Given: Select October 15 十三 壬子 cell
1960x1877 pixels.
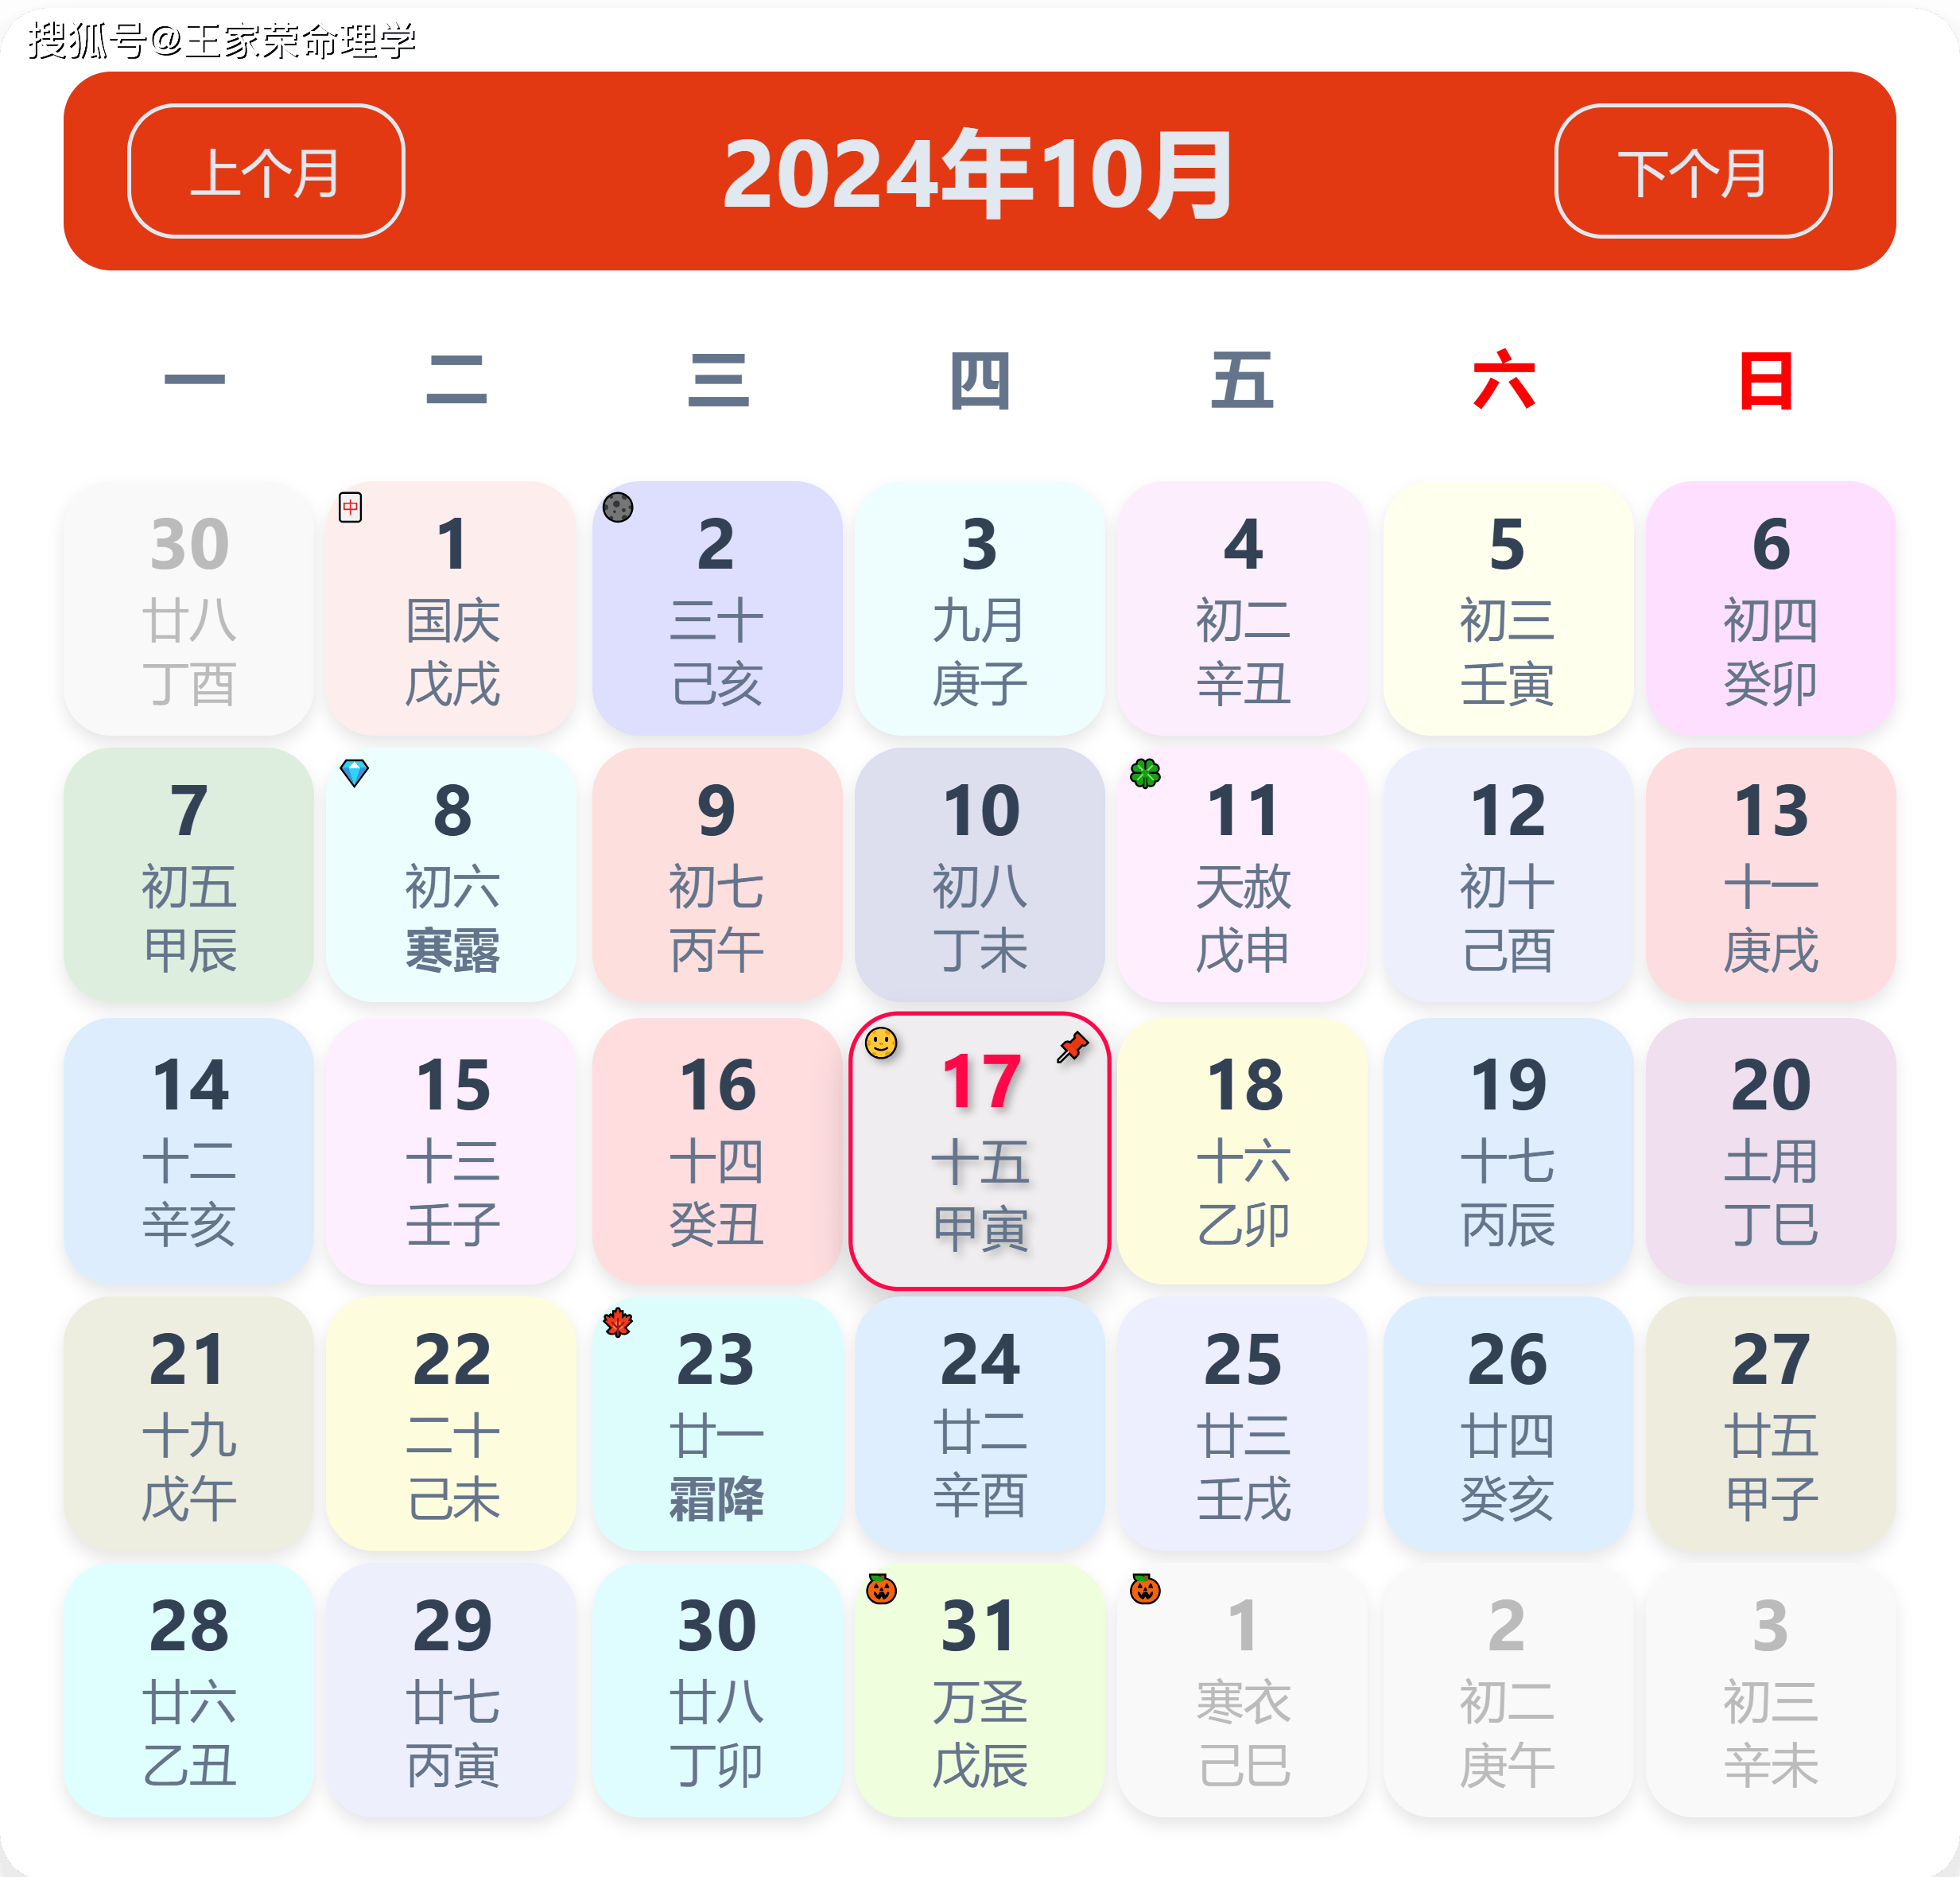Looking at the screenshot, I should click(x=452, y=1151).
